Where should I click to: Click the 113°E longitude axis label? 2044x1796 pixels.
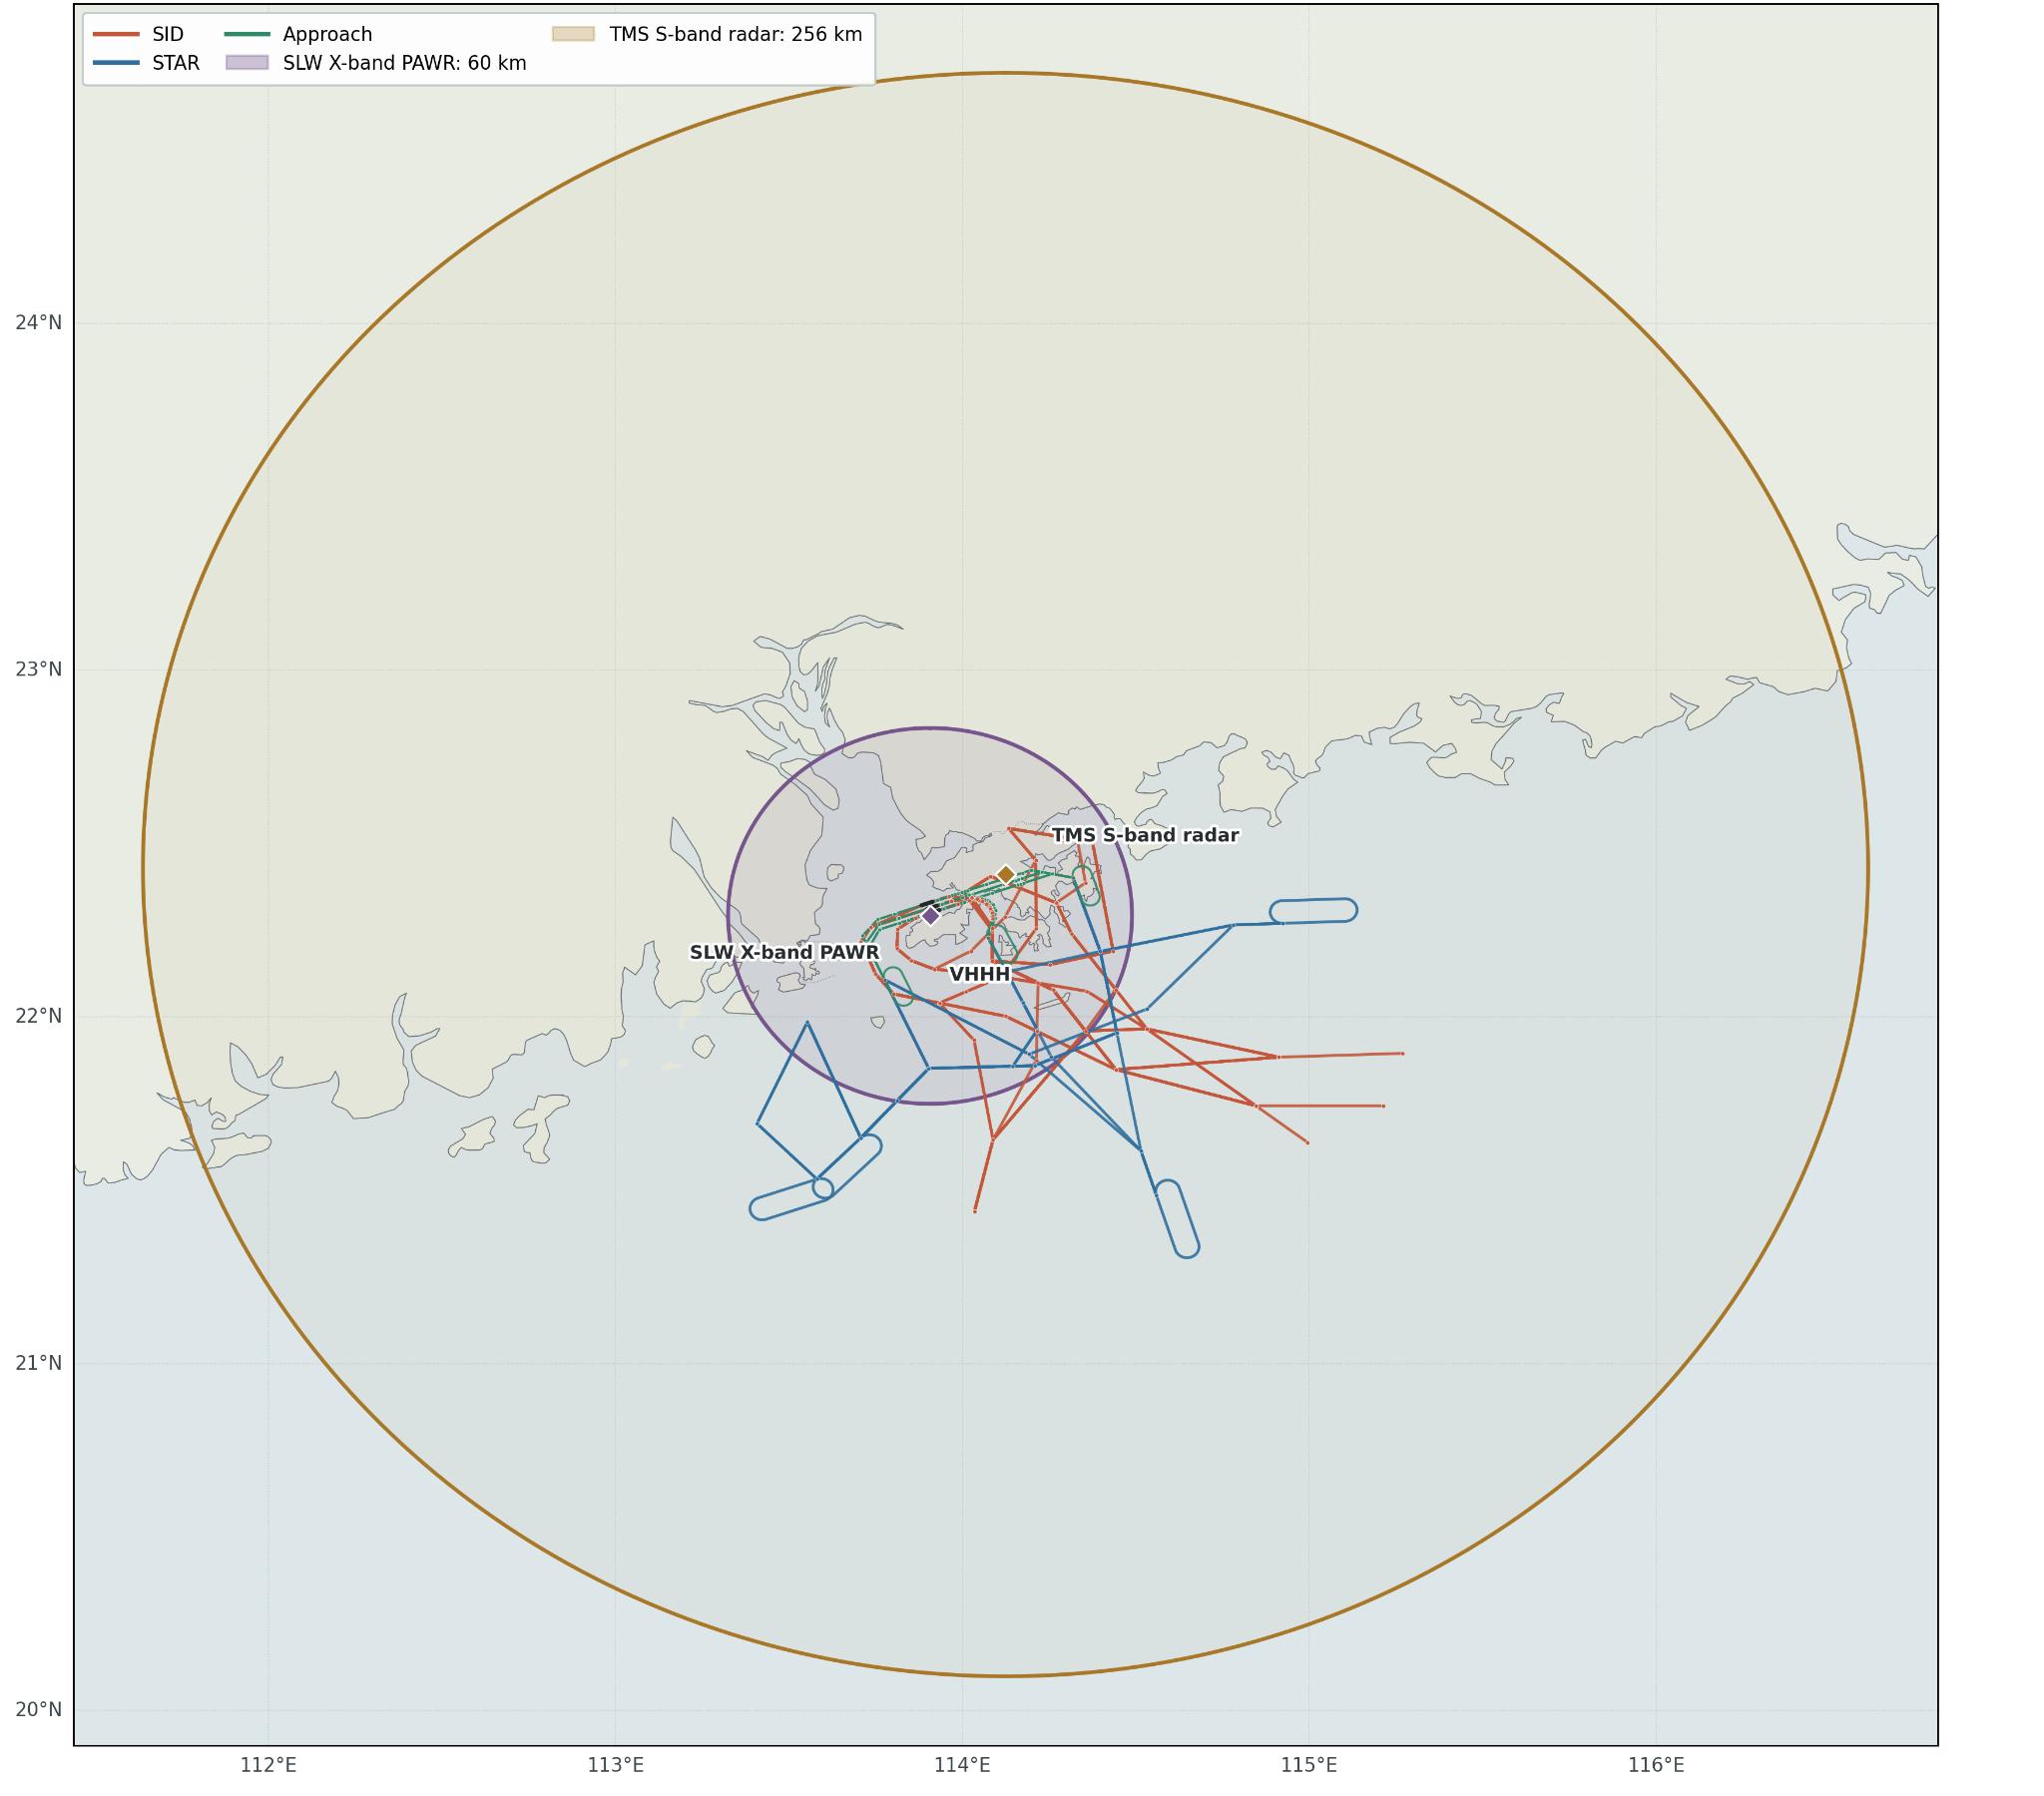(615, 1765)
